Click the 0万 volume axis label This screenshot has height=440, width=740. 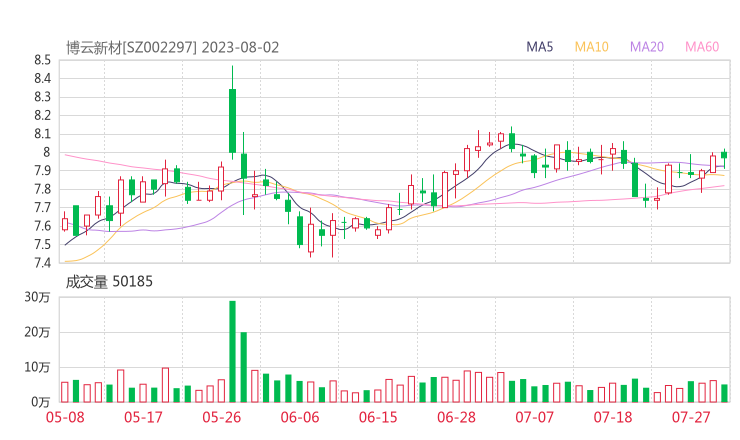(41, 402)
